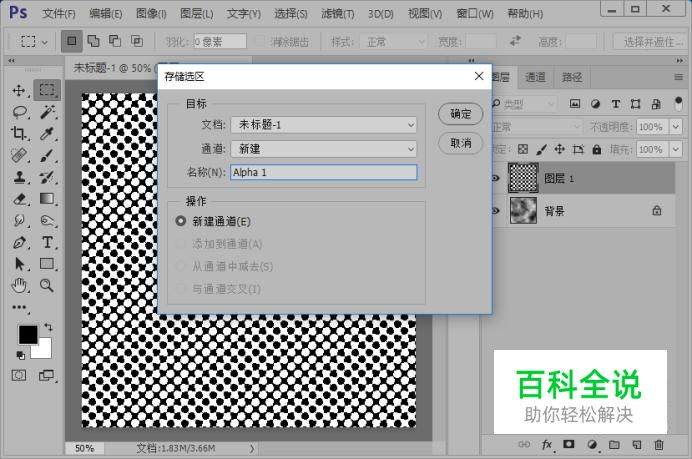Select the Crop tool
The image size is (692, 459).
(19, 133)
